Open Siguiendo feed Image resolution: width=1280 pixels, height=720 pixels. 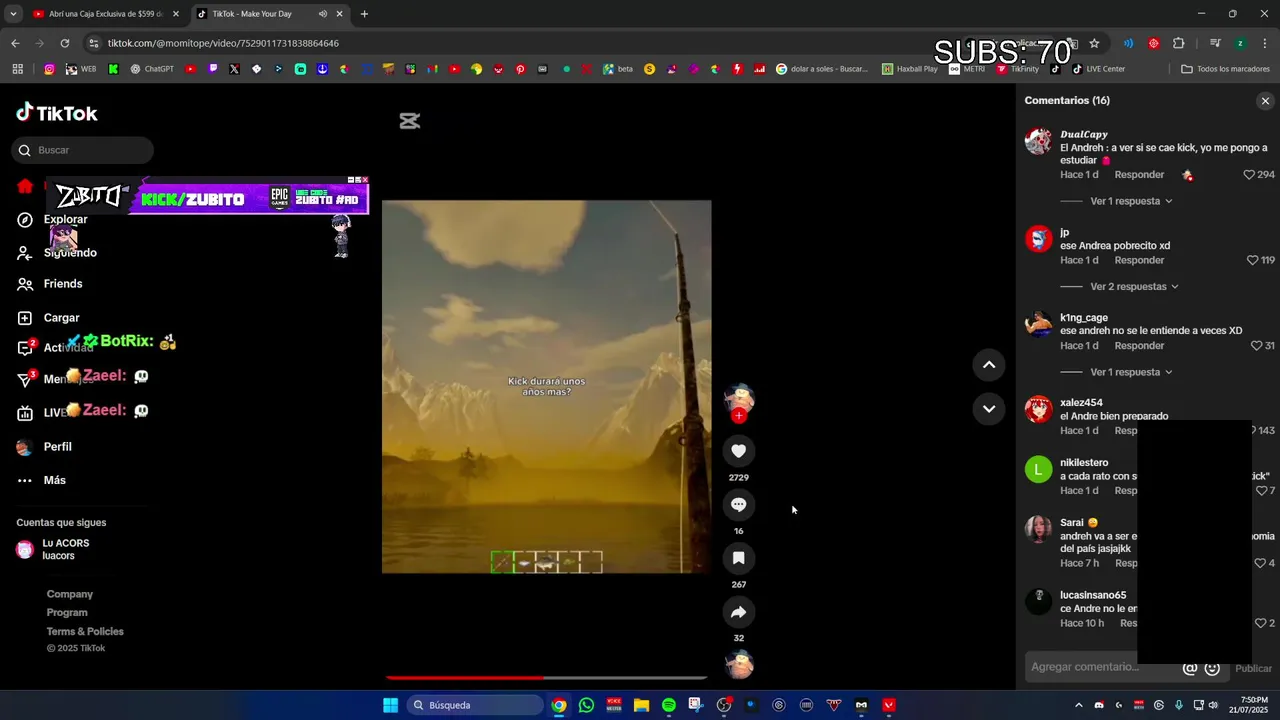(x=70, y=253)
